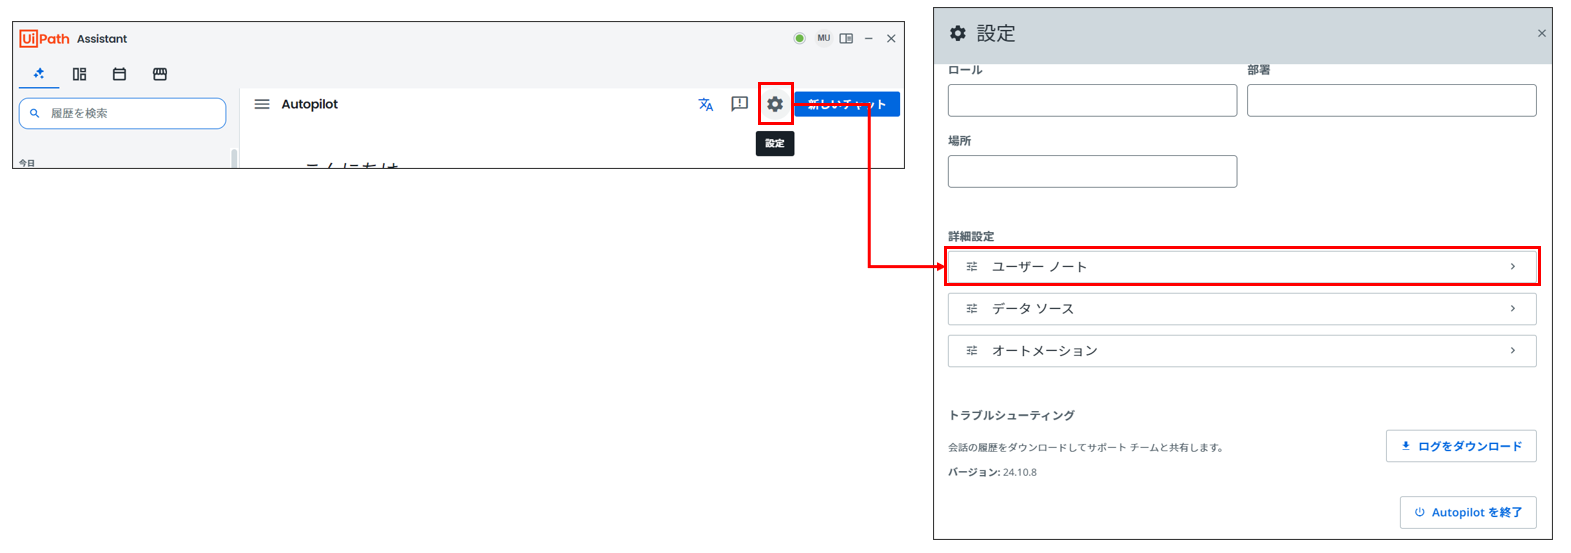Open the データ ソース row
The width and height of the screenshot is (1571, 553).
pos(1242,309)
